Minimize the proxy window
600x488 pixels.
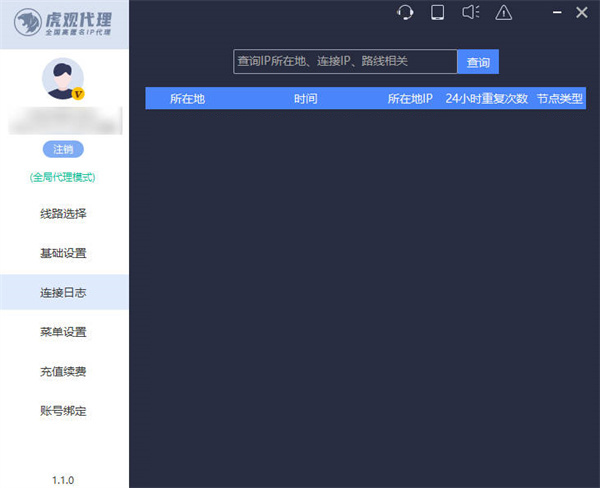coord(557,13)
